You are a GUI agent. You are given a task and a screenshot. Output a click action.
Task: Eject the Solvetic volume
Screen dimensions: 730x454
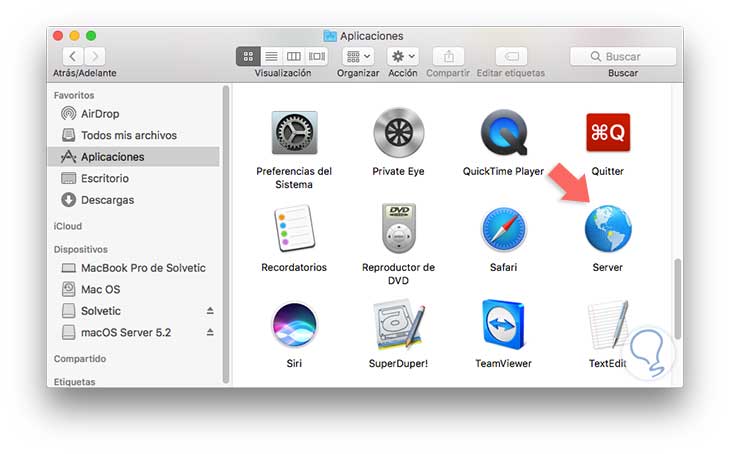(210, 311)
